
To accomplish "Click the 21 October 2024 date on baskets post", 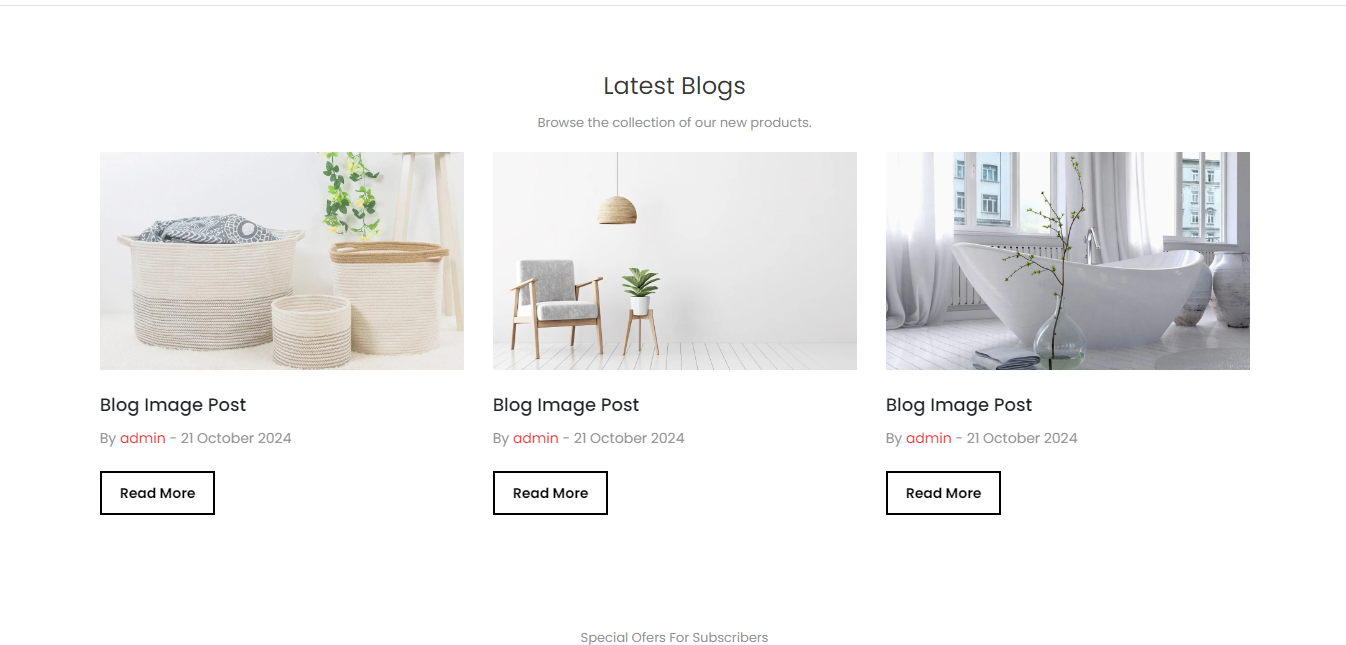I will coord(236,438).
